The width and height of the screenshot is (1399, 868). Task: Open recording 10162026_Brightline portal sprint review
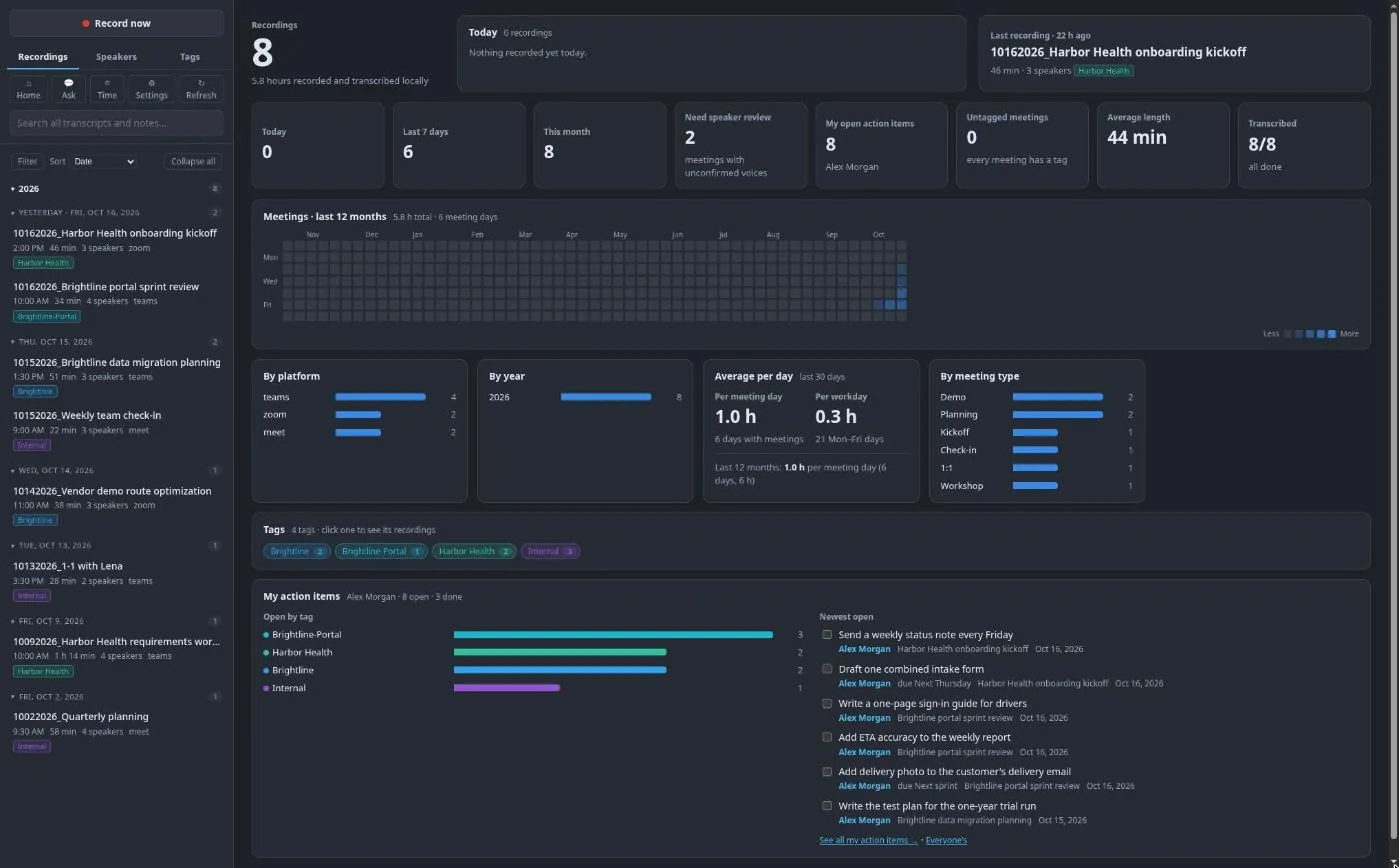[x=116, y=300]
